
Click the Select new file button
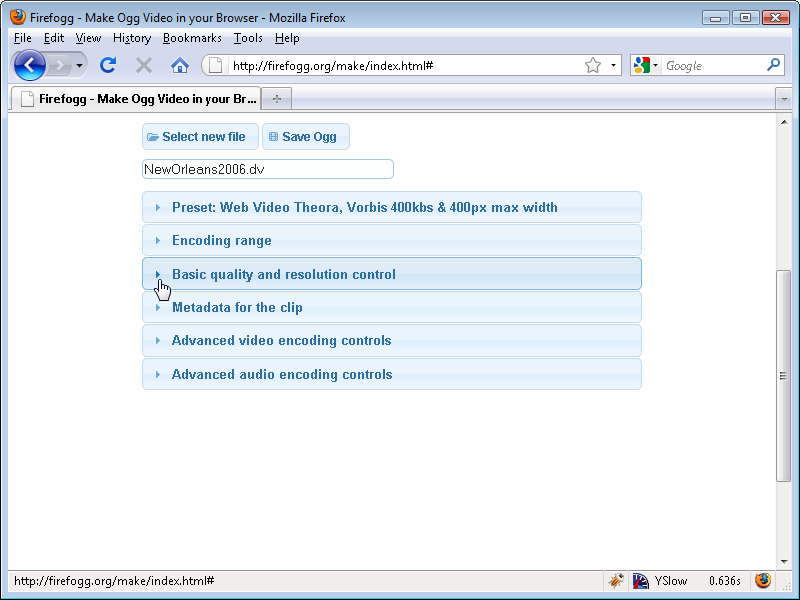pos(200,136)
